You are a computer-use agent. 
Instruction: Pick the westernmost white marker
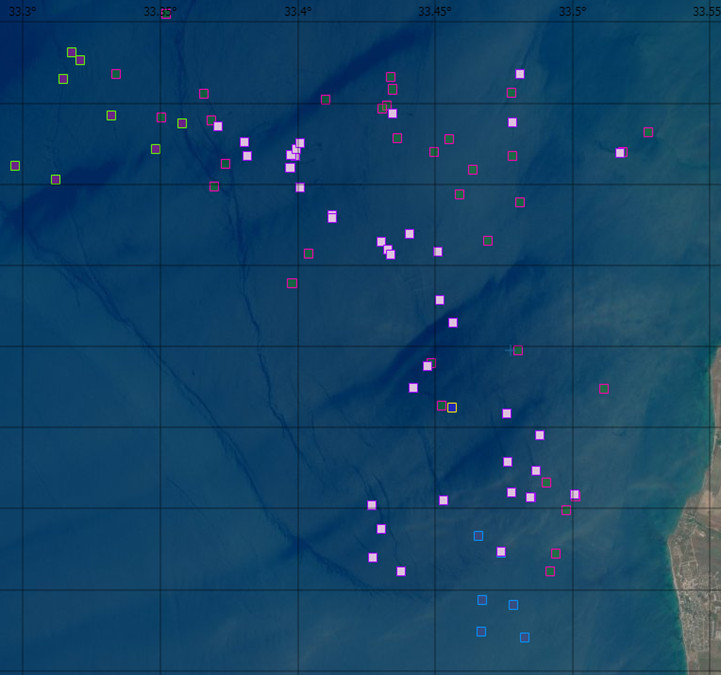pos(218,126)
